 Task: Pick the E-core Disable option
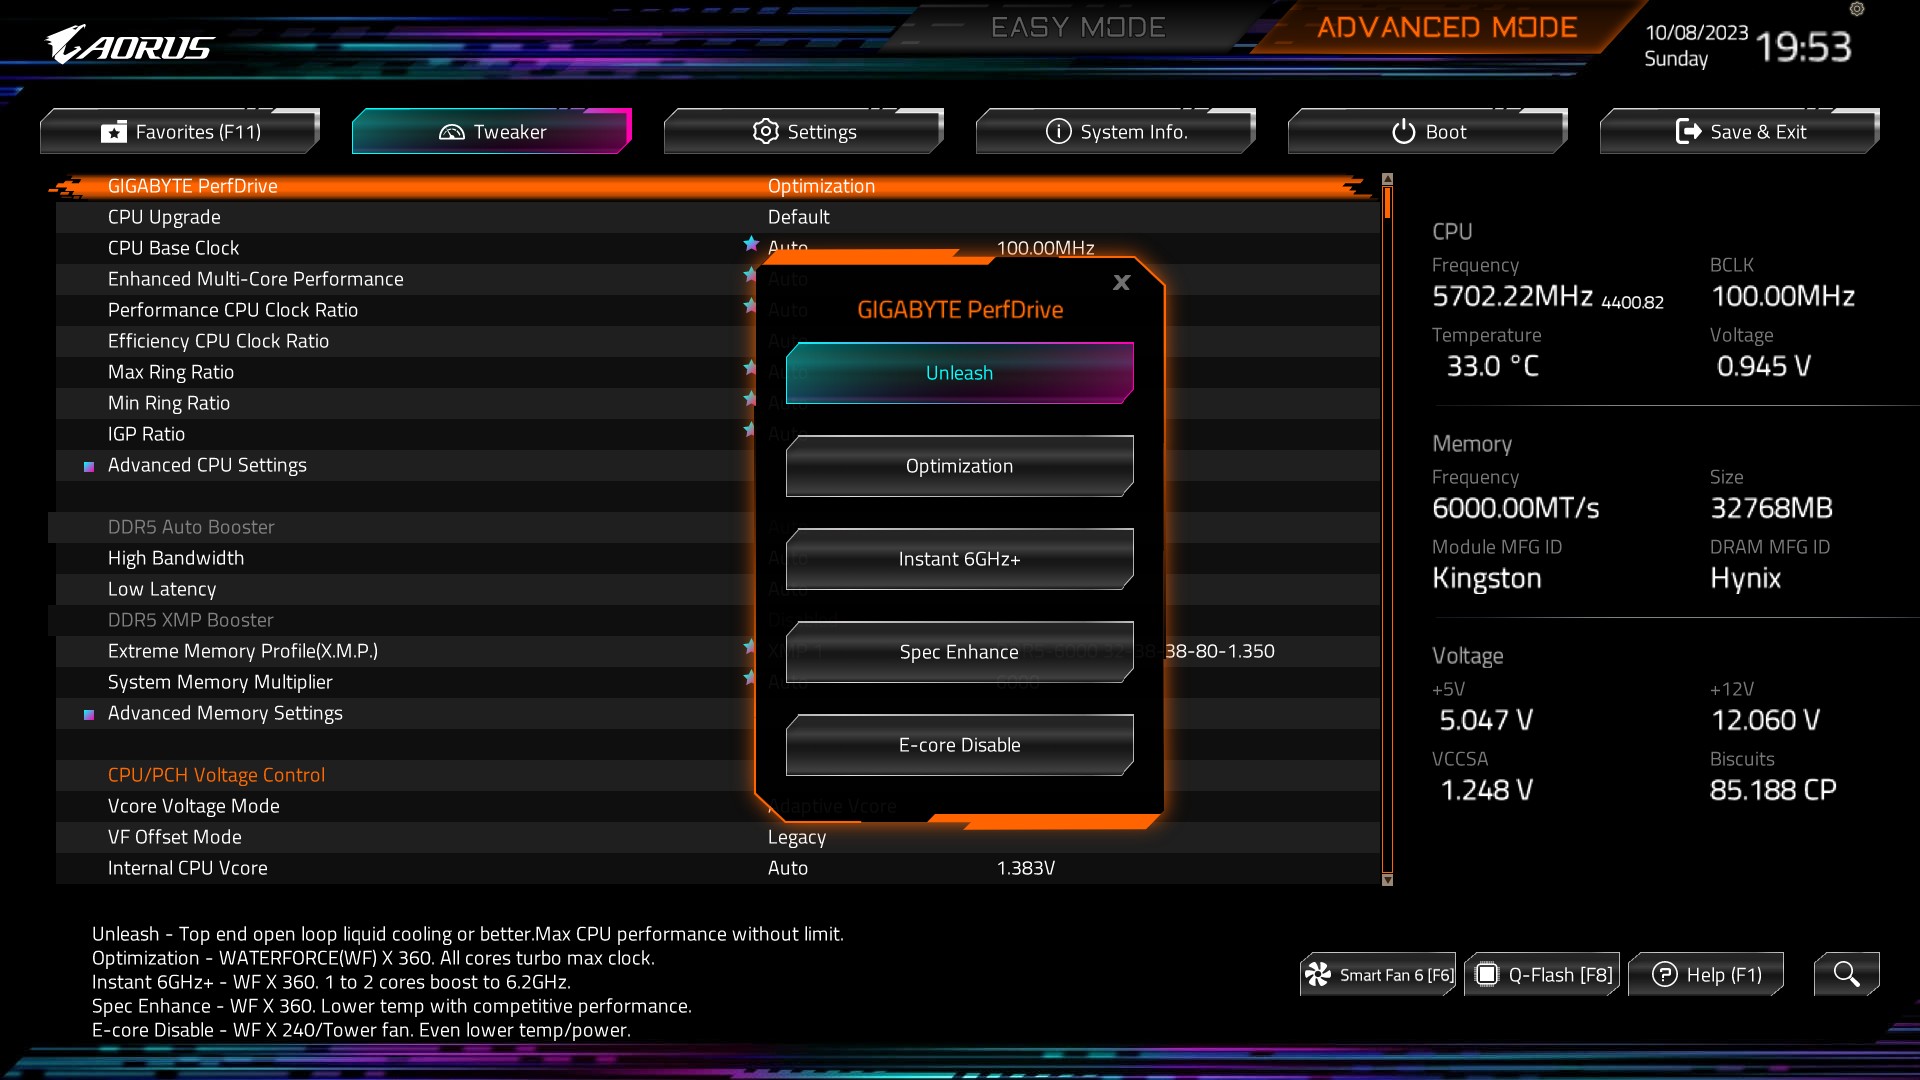click(x=959, y=745)
